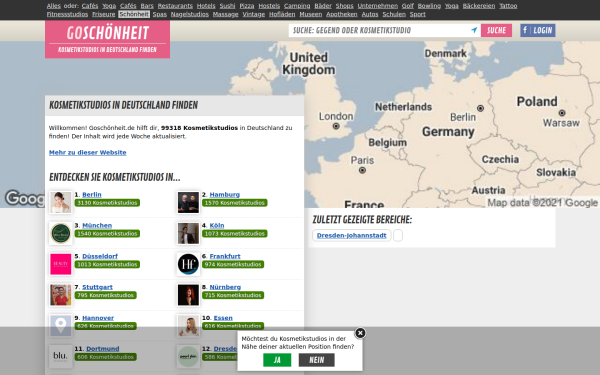Image resolution: width=600 pixels, height=375 pixels.
Task: Click the highlighted Schönheit category
Action: pyautogui.click(x=134, y=14)
